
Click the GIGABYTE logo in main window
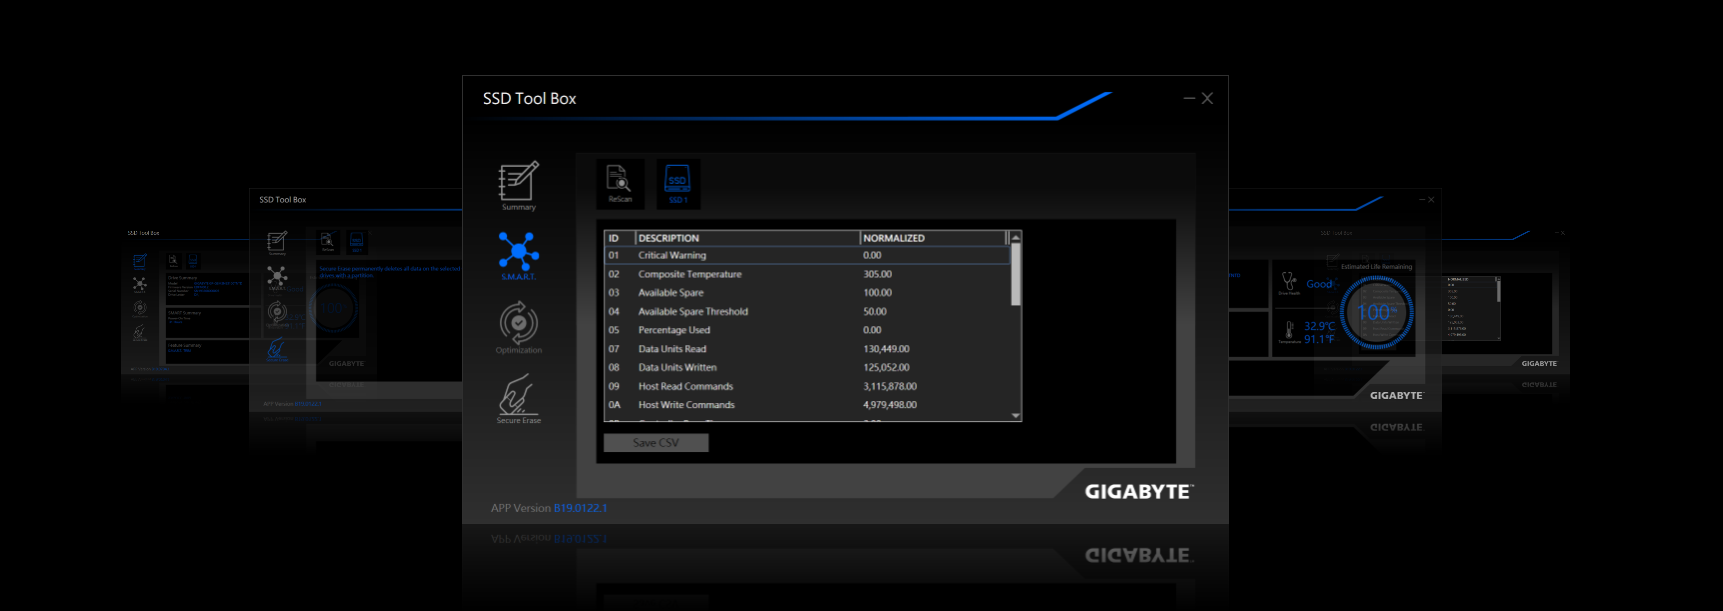1138,492
